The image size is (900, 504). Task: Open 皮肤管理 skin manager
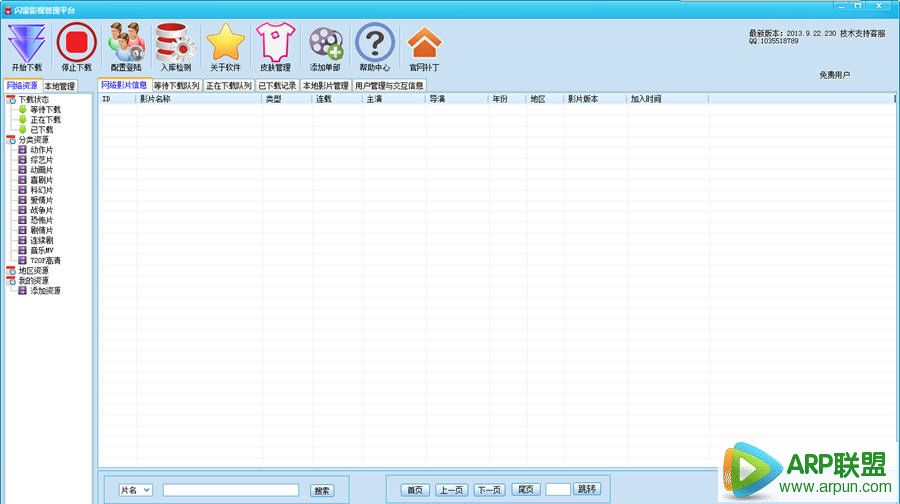(275, 44)
